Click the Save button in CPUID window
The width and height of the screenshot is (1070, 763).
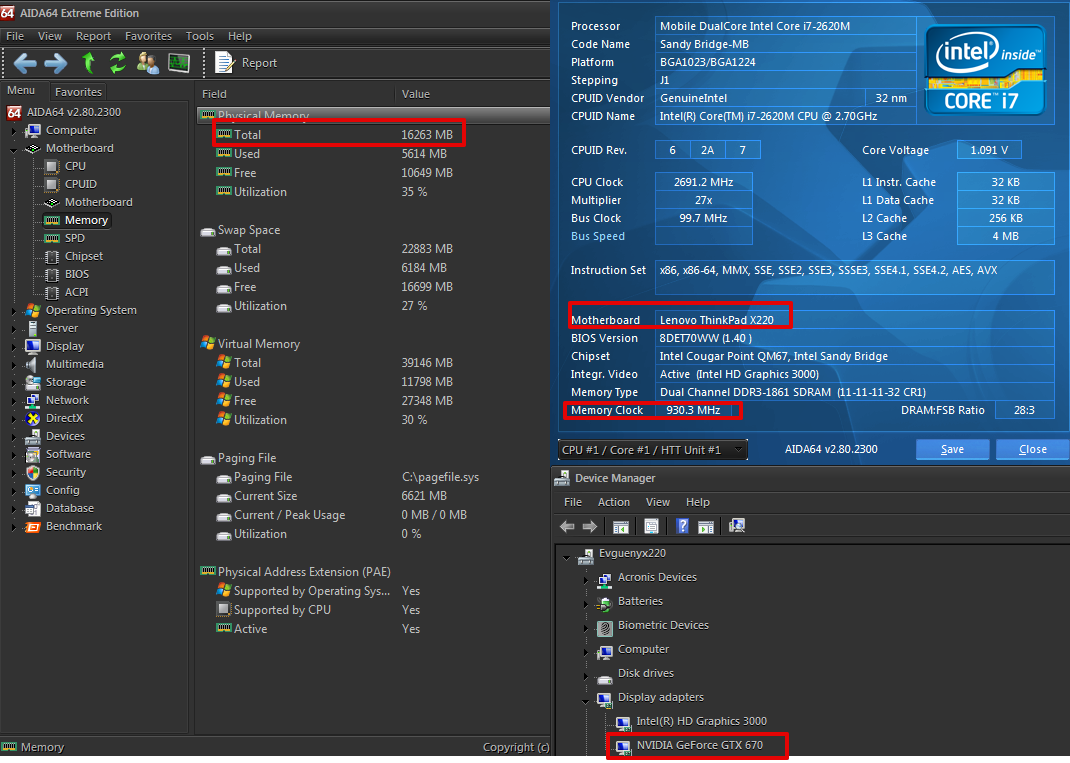tap(953, 449)
